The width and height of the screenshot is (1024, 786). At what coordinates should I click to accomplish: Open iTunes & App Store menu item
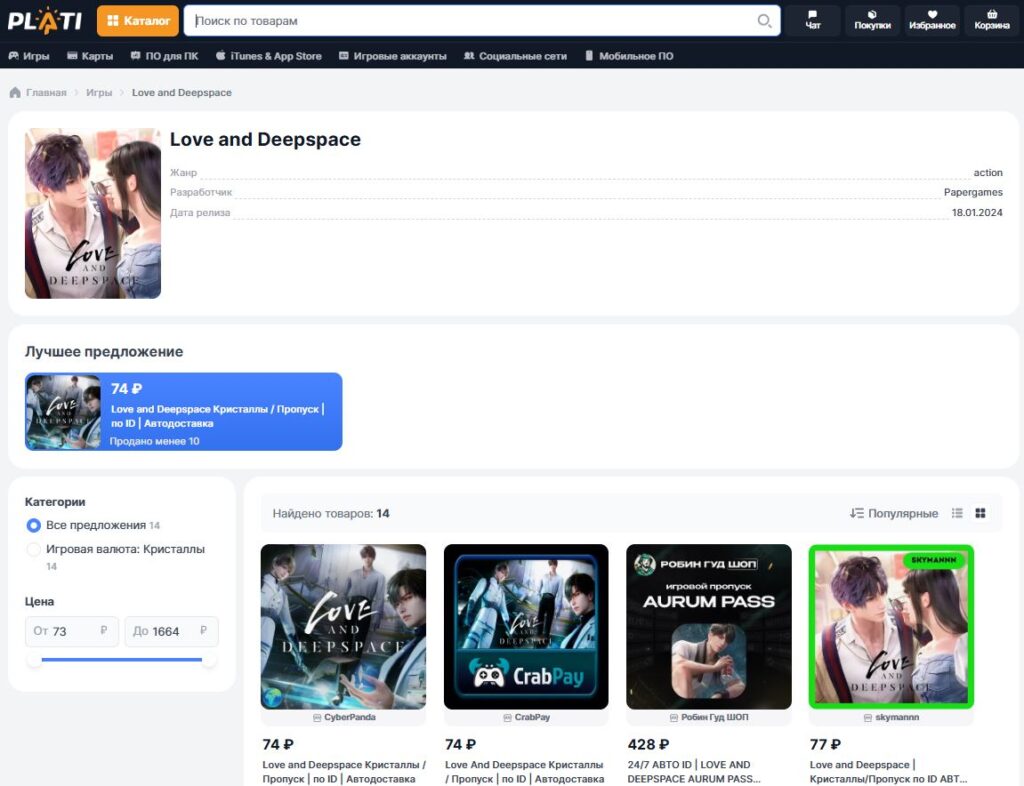tap(268, 56)
